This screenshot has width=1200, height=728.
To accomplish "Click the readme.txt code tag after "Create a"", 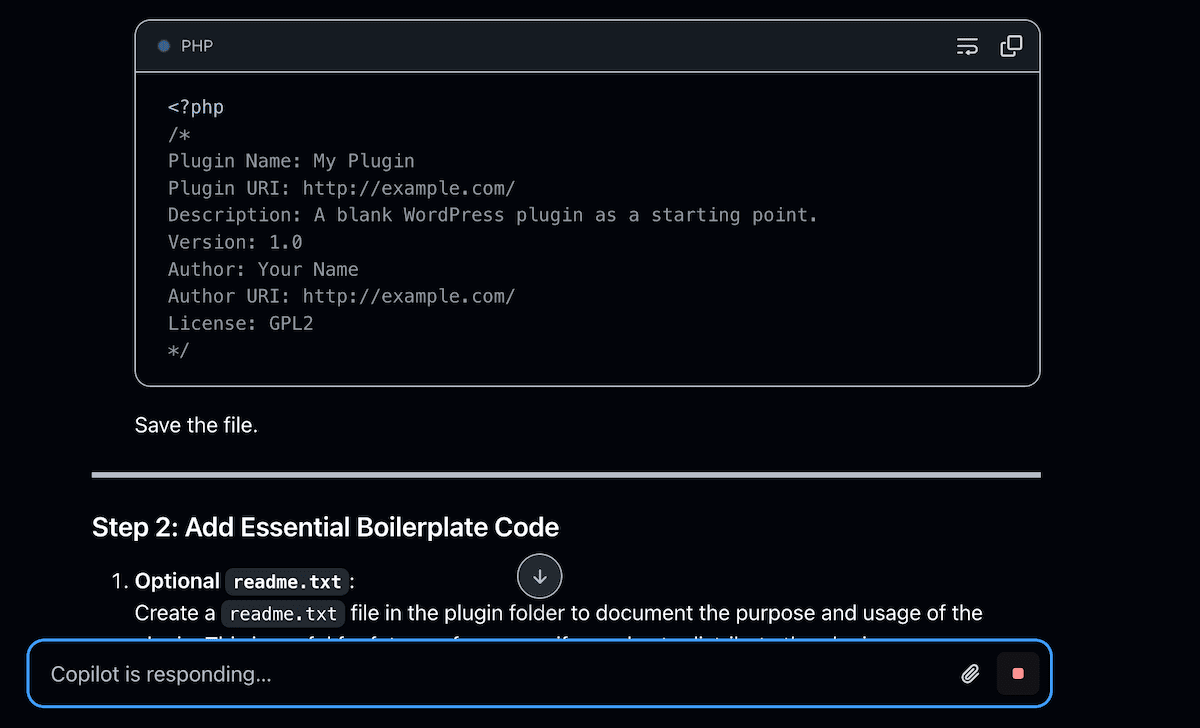I will click(284, 613).
